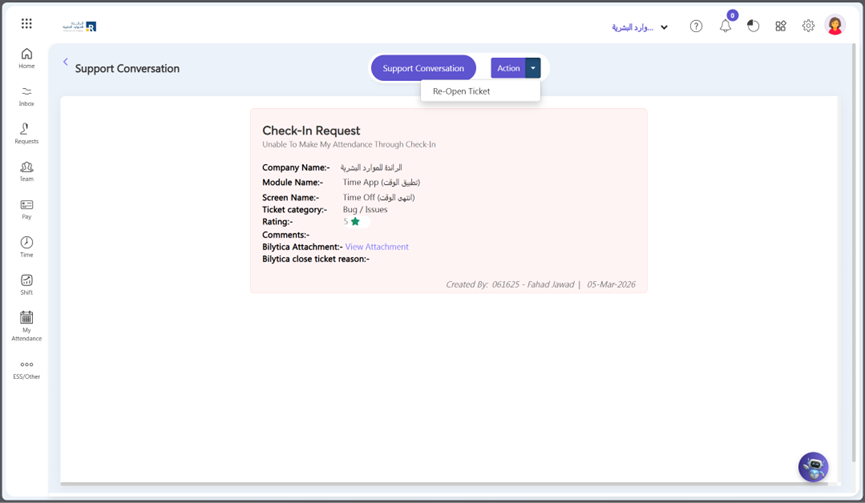Screen dimensions: 865x503
Task: Select Re-Open Ticket menu option
Action: (x=461, y=91)
